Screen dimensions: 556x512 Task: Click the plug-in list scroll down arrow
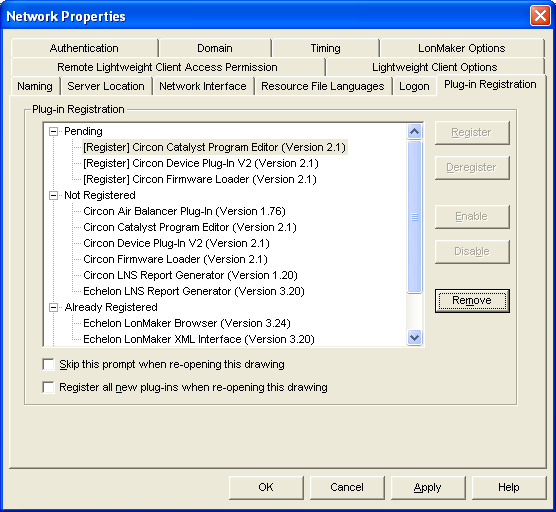pyautogui.click(x=415, y=337)
